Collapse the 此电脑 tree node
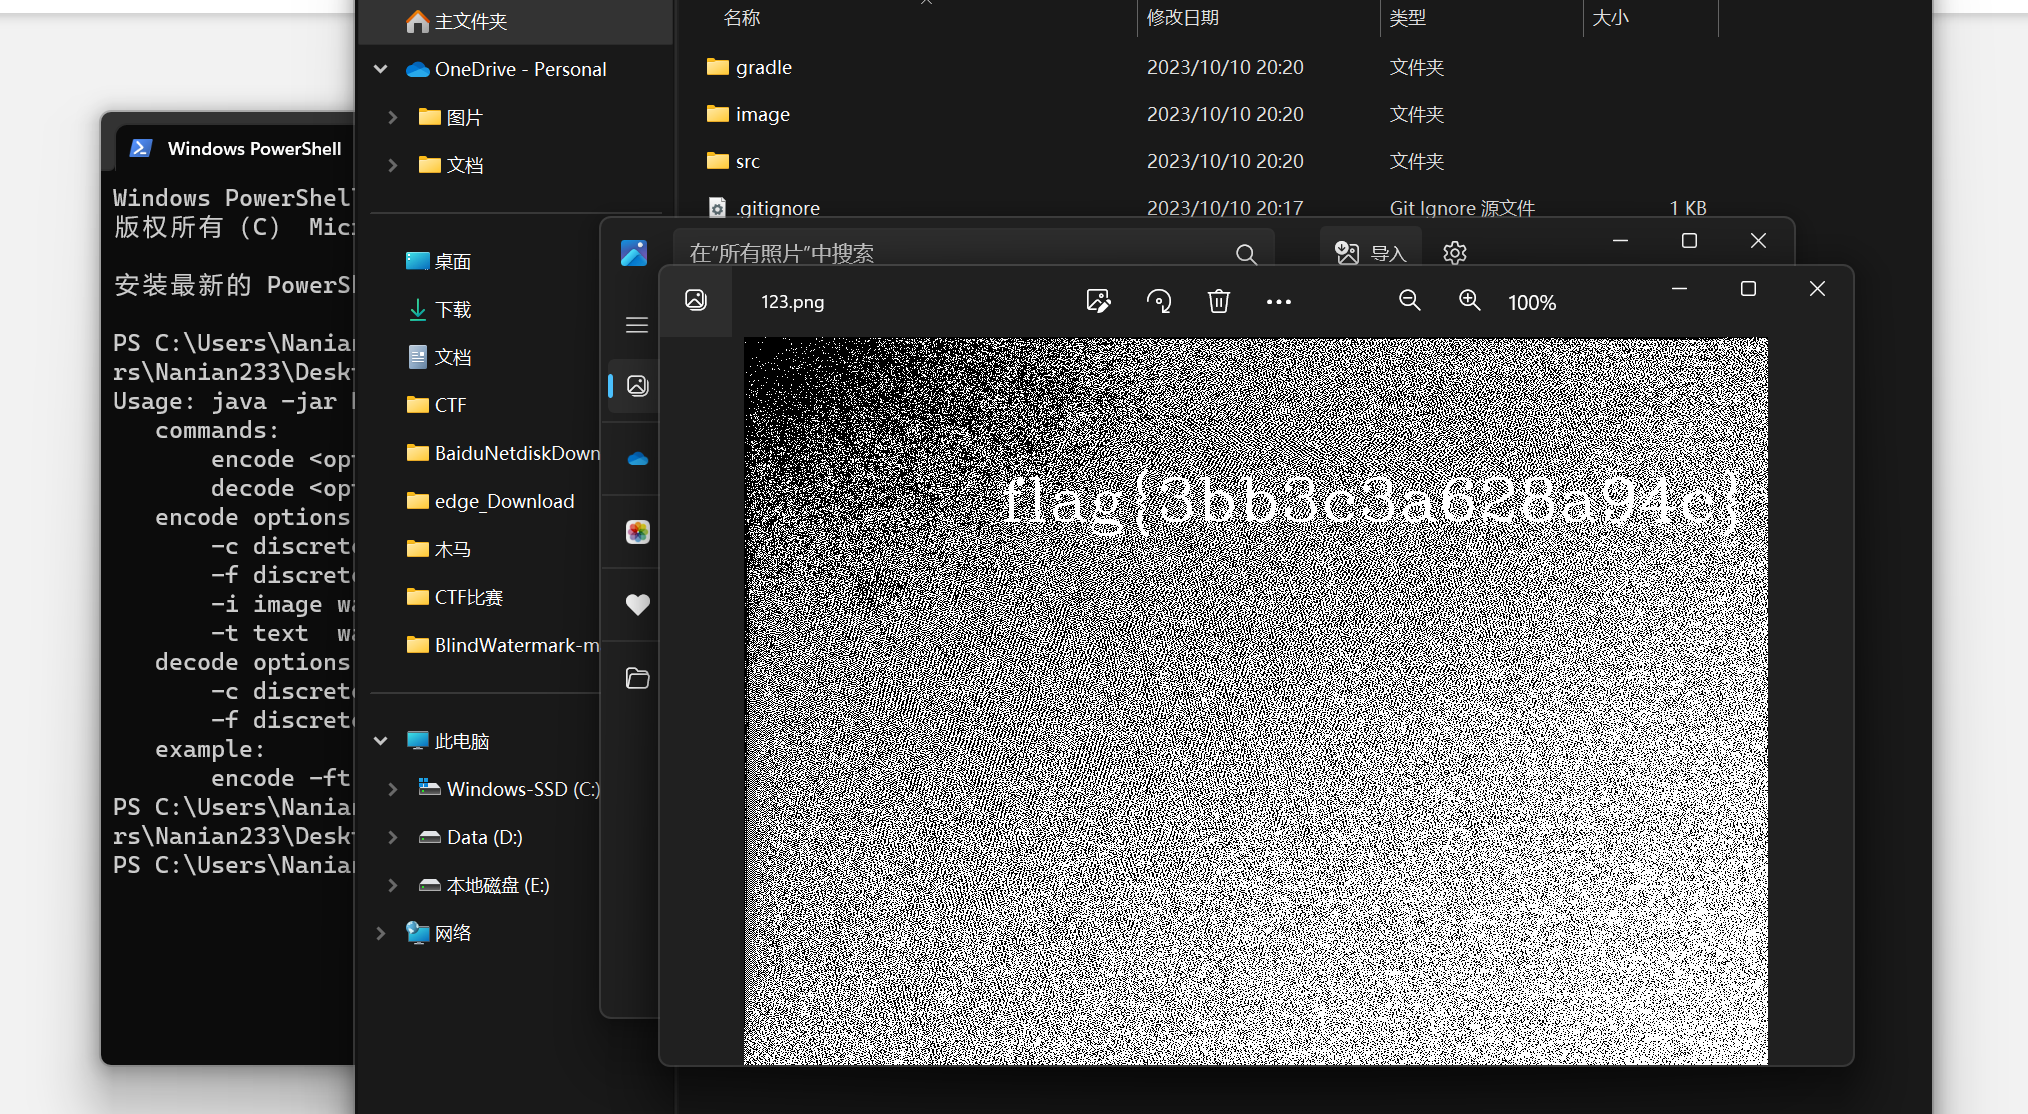This screenshot has width=2028, height=1114. pos(381,741)
